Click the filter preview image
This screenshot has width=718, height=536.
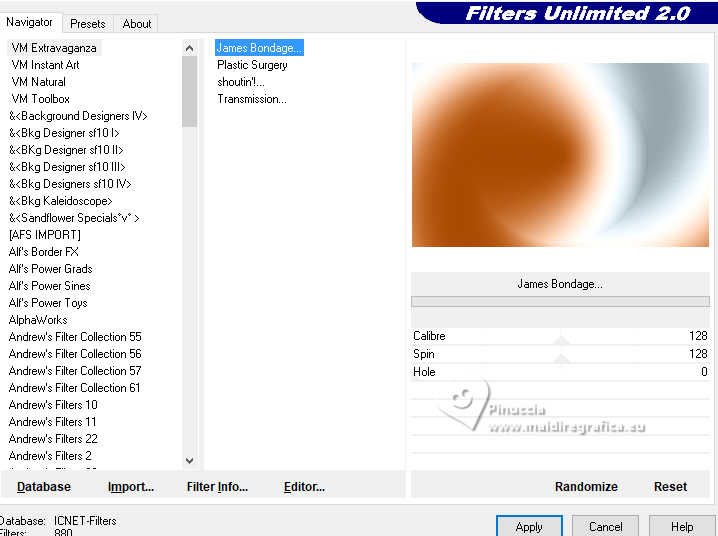[560, 155]
